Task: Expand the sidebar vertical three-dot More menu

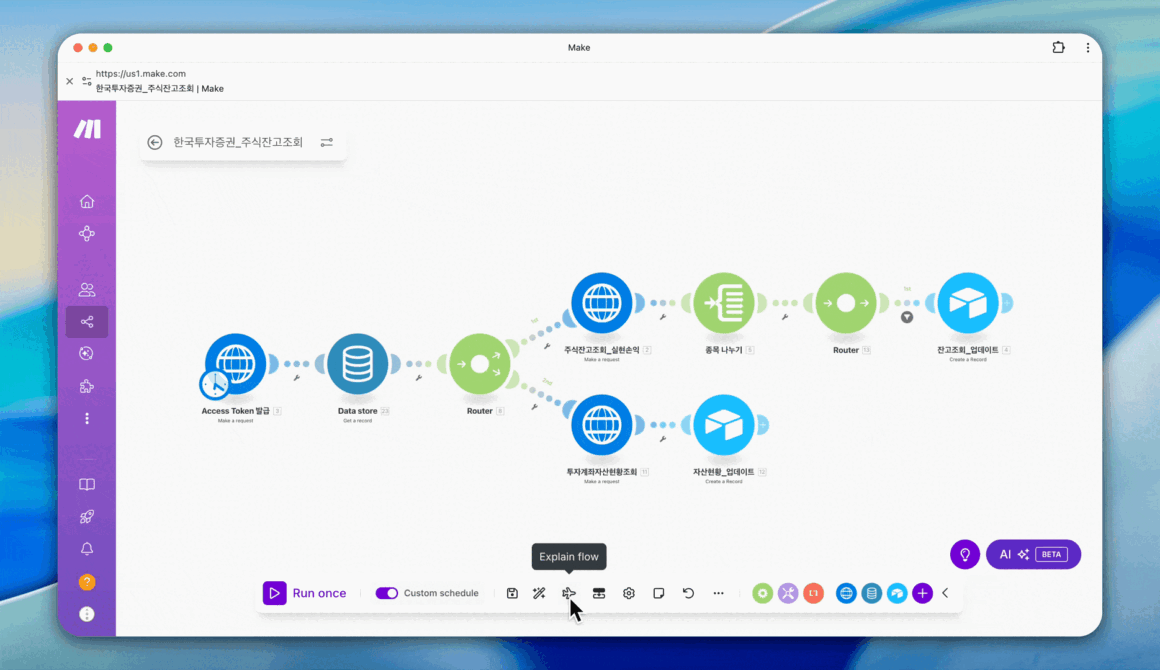Action: click(x=87, y=418)
